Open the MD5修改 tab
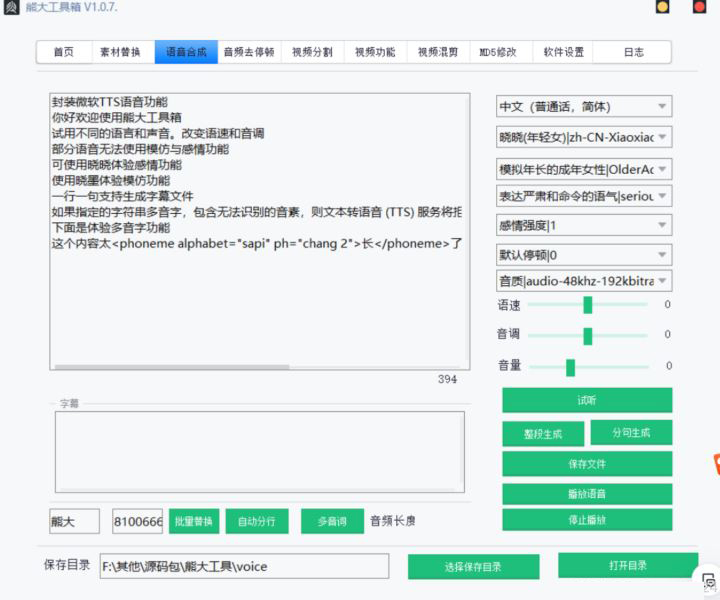The width and height of the screenshot is (720, 600). coord(499,52)
